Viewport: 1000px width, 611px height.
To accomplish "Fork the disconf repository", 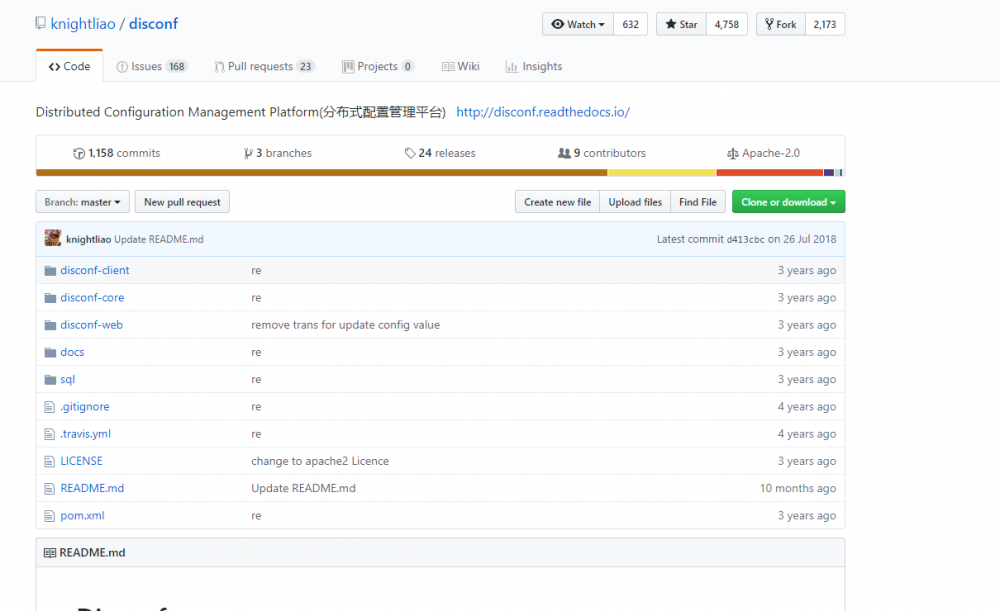I will pos(781,24).
